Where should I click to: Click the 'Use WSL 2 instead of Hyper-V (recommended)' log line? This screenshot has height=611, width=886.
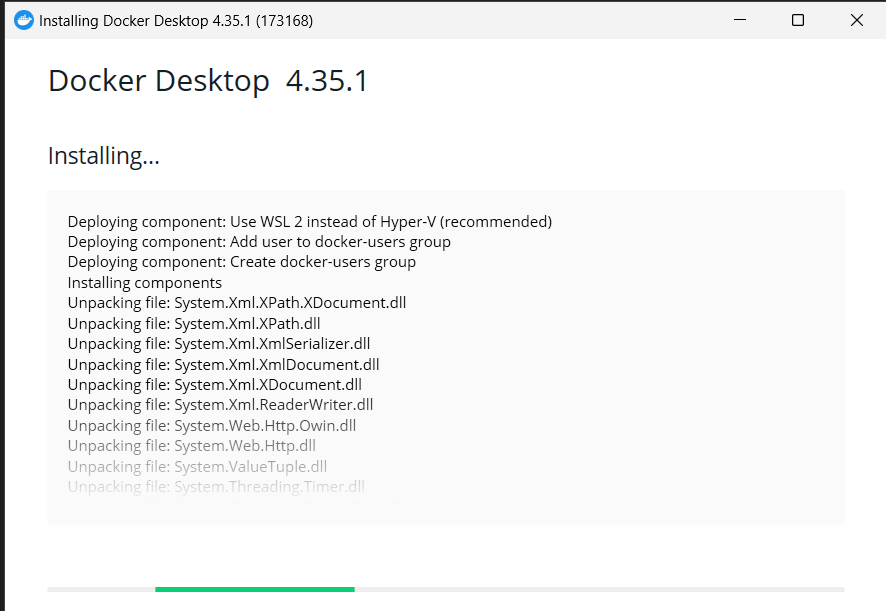click(310, 222)
